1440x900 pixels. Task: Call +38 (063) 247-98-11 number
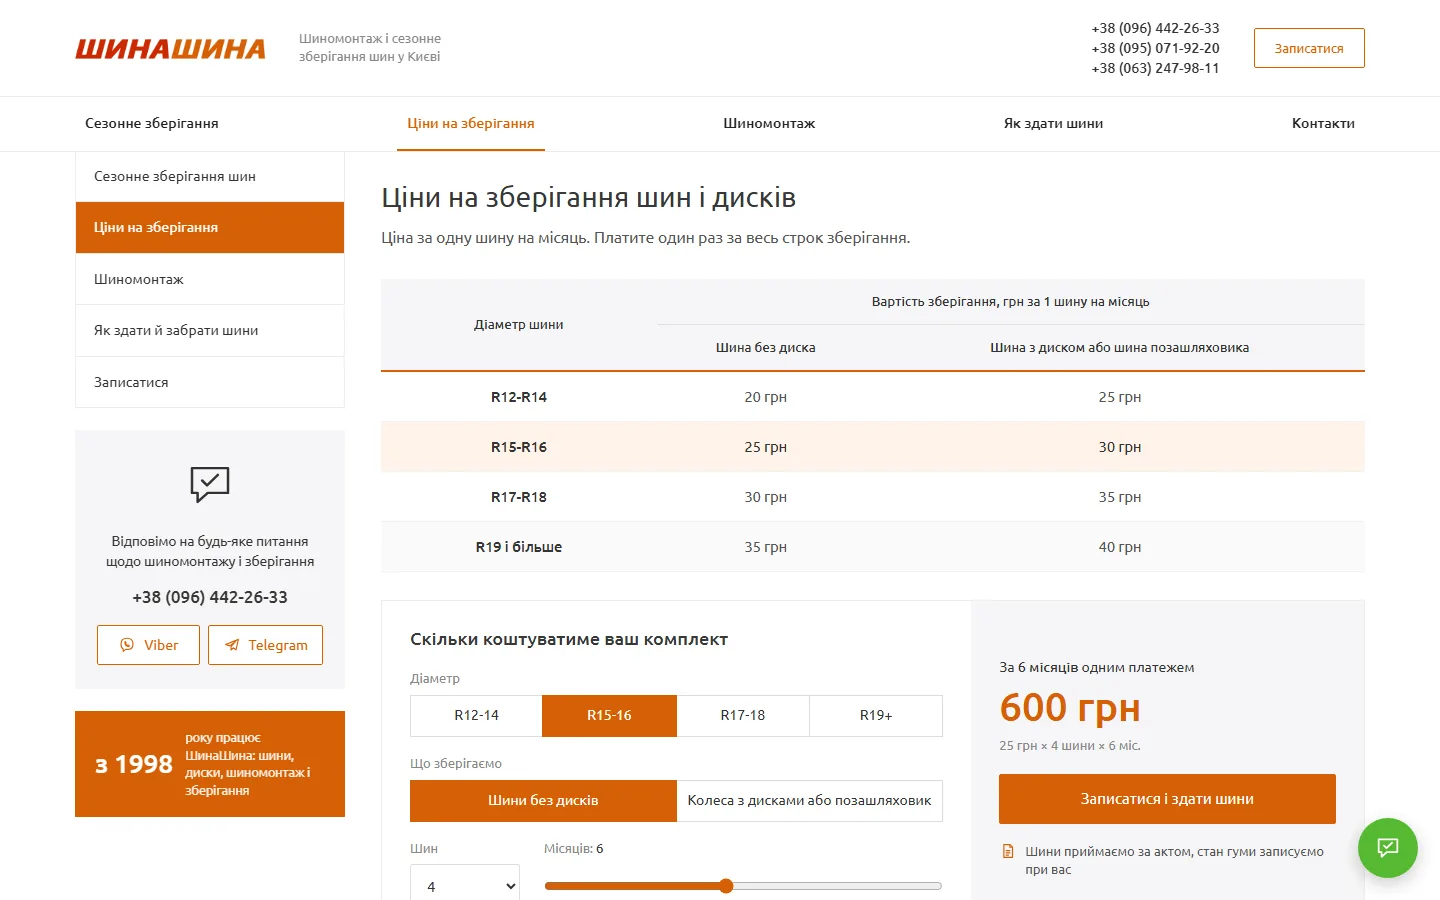(x=1155, y=68)
